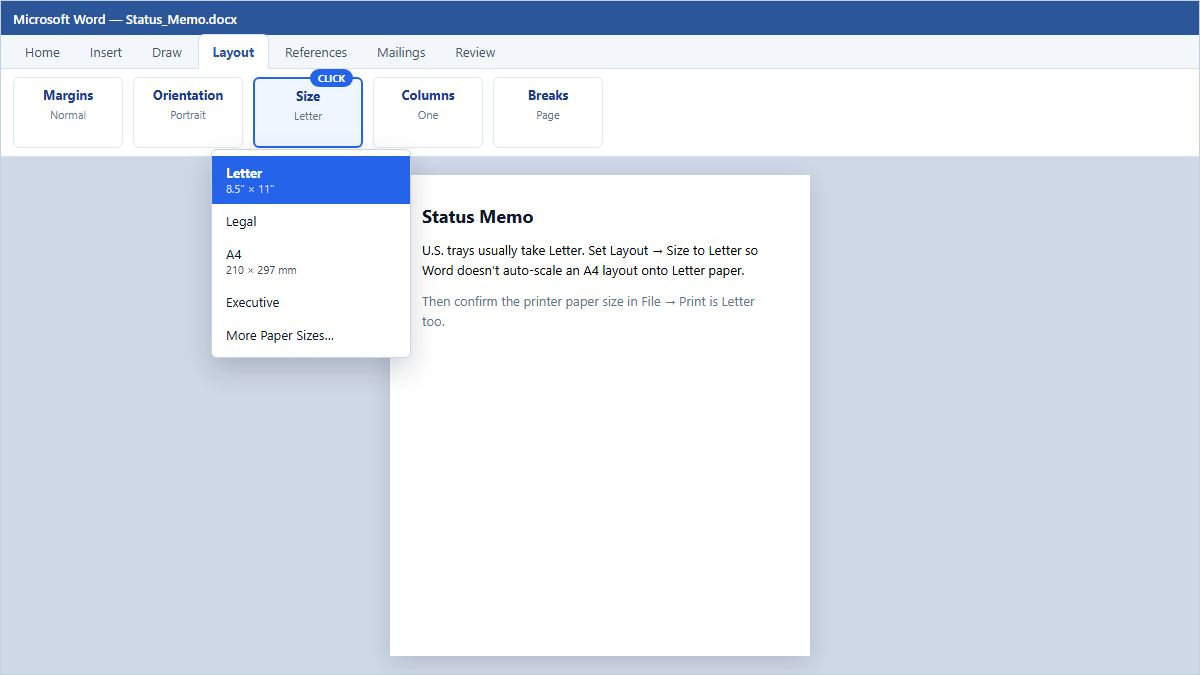Collapse the Size dropdown button
The width and height of the screenshot is (1200, 675).
[308, 112]
